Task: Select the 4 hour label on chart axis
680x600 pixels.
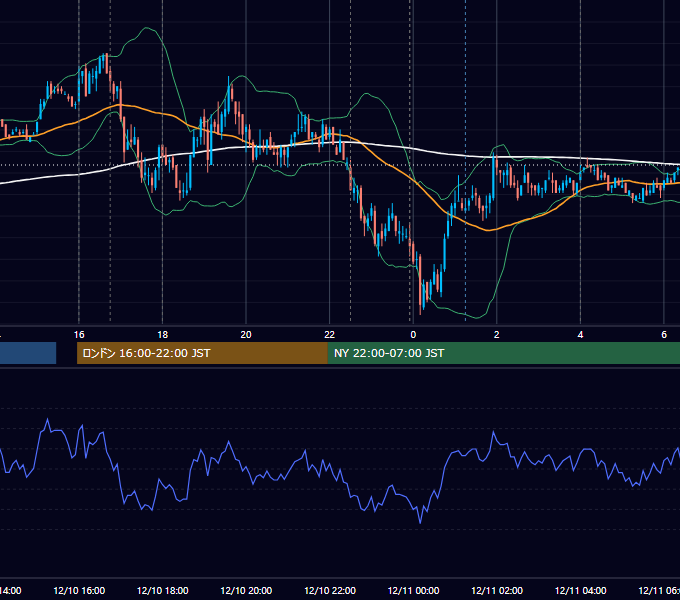Action: point(580,335)
